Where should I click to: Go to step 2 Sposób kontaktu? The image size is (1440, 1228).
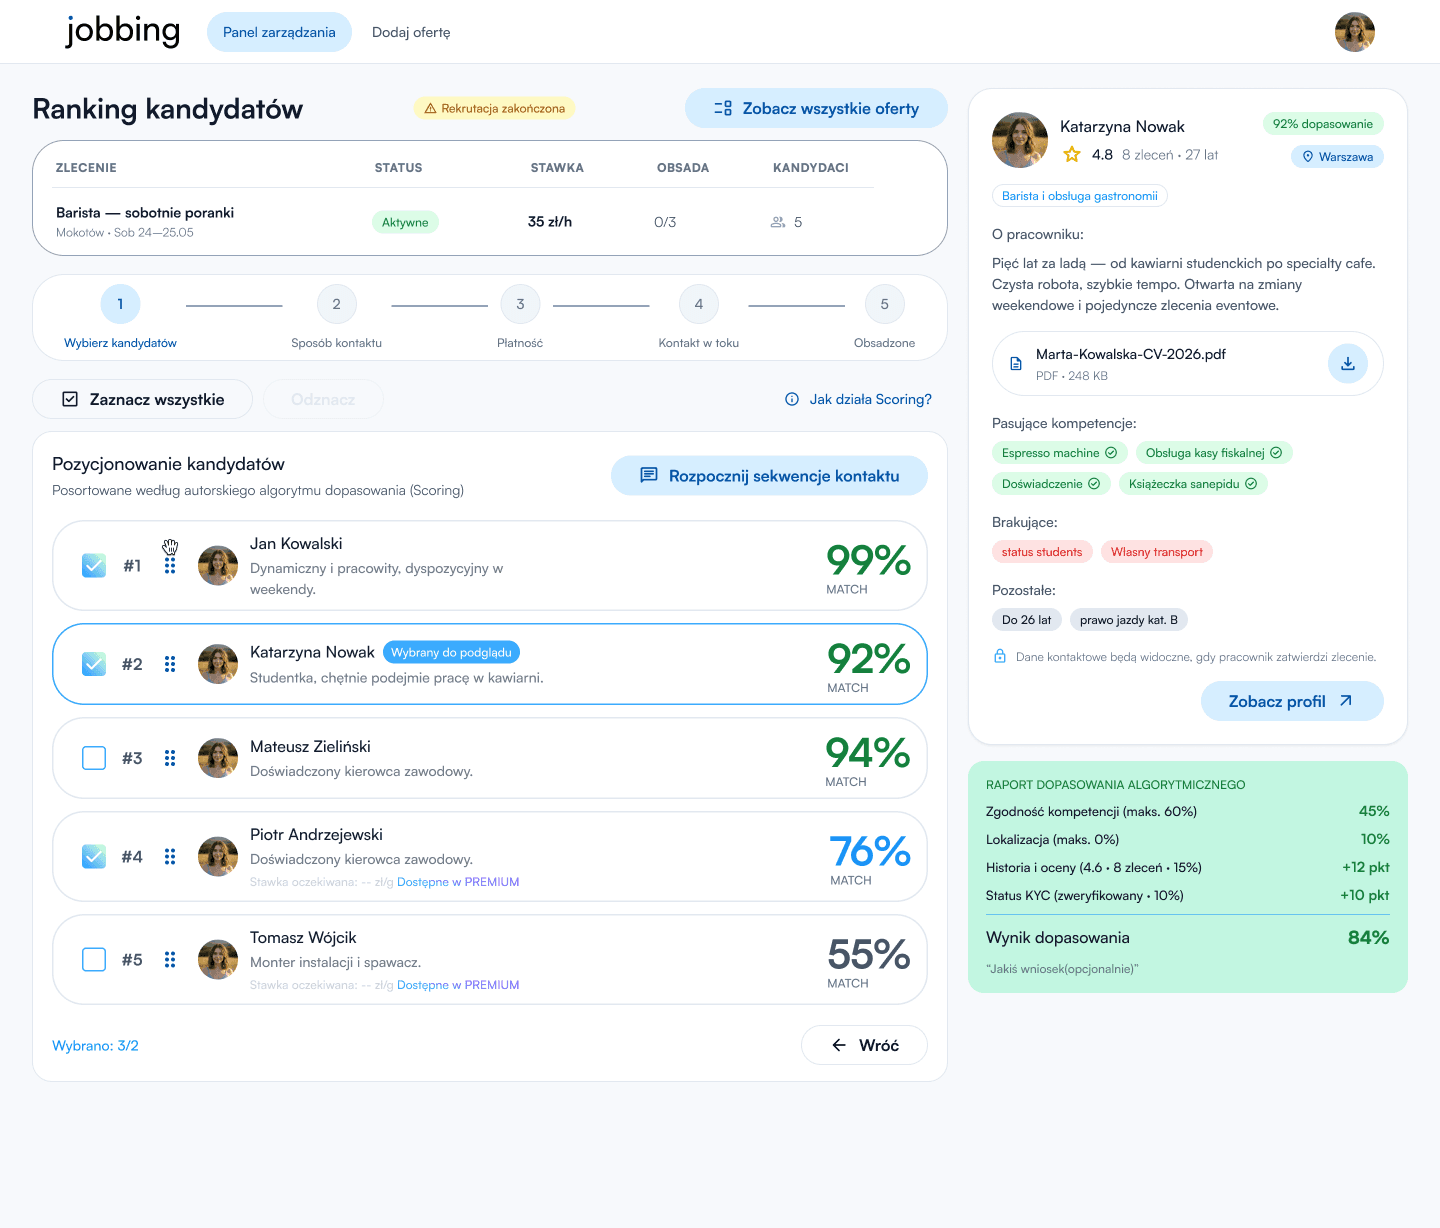click(x=337, y=304)
